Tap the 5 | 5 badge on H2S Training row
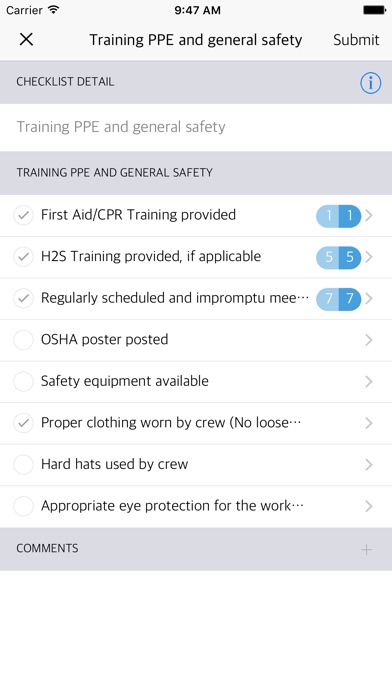392x696 pixels. click(338, 257)
